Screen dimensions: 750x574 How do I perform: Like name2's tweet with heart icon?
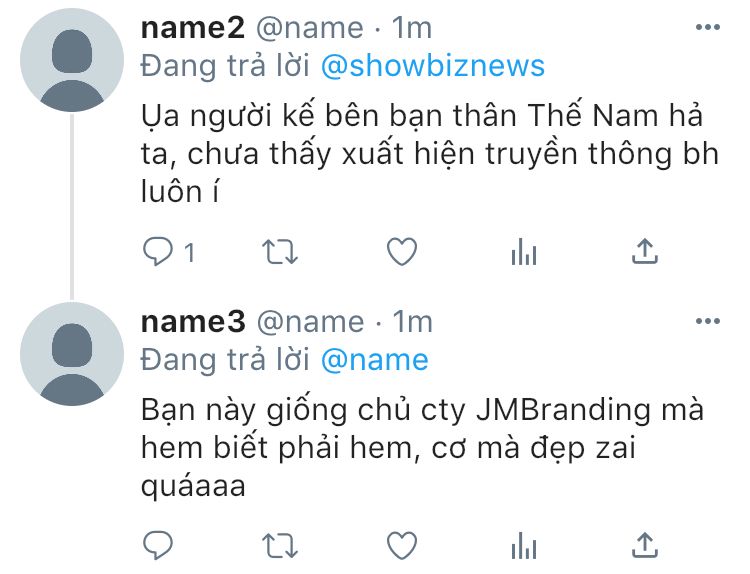(x=402, y=252)
